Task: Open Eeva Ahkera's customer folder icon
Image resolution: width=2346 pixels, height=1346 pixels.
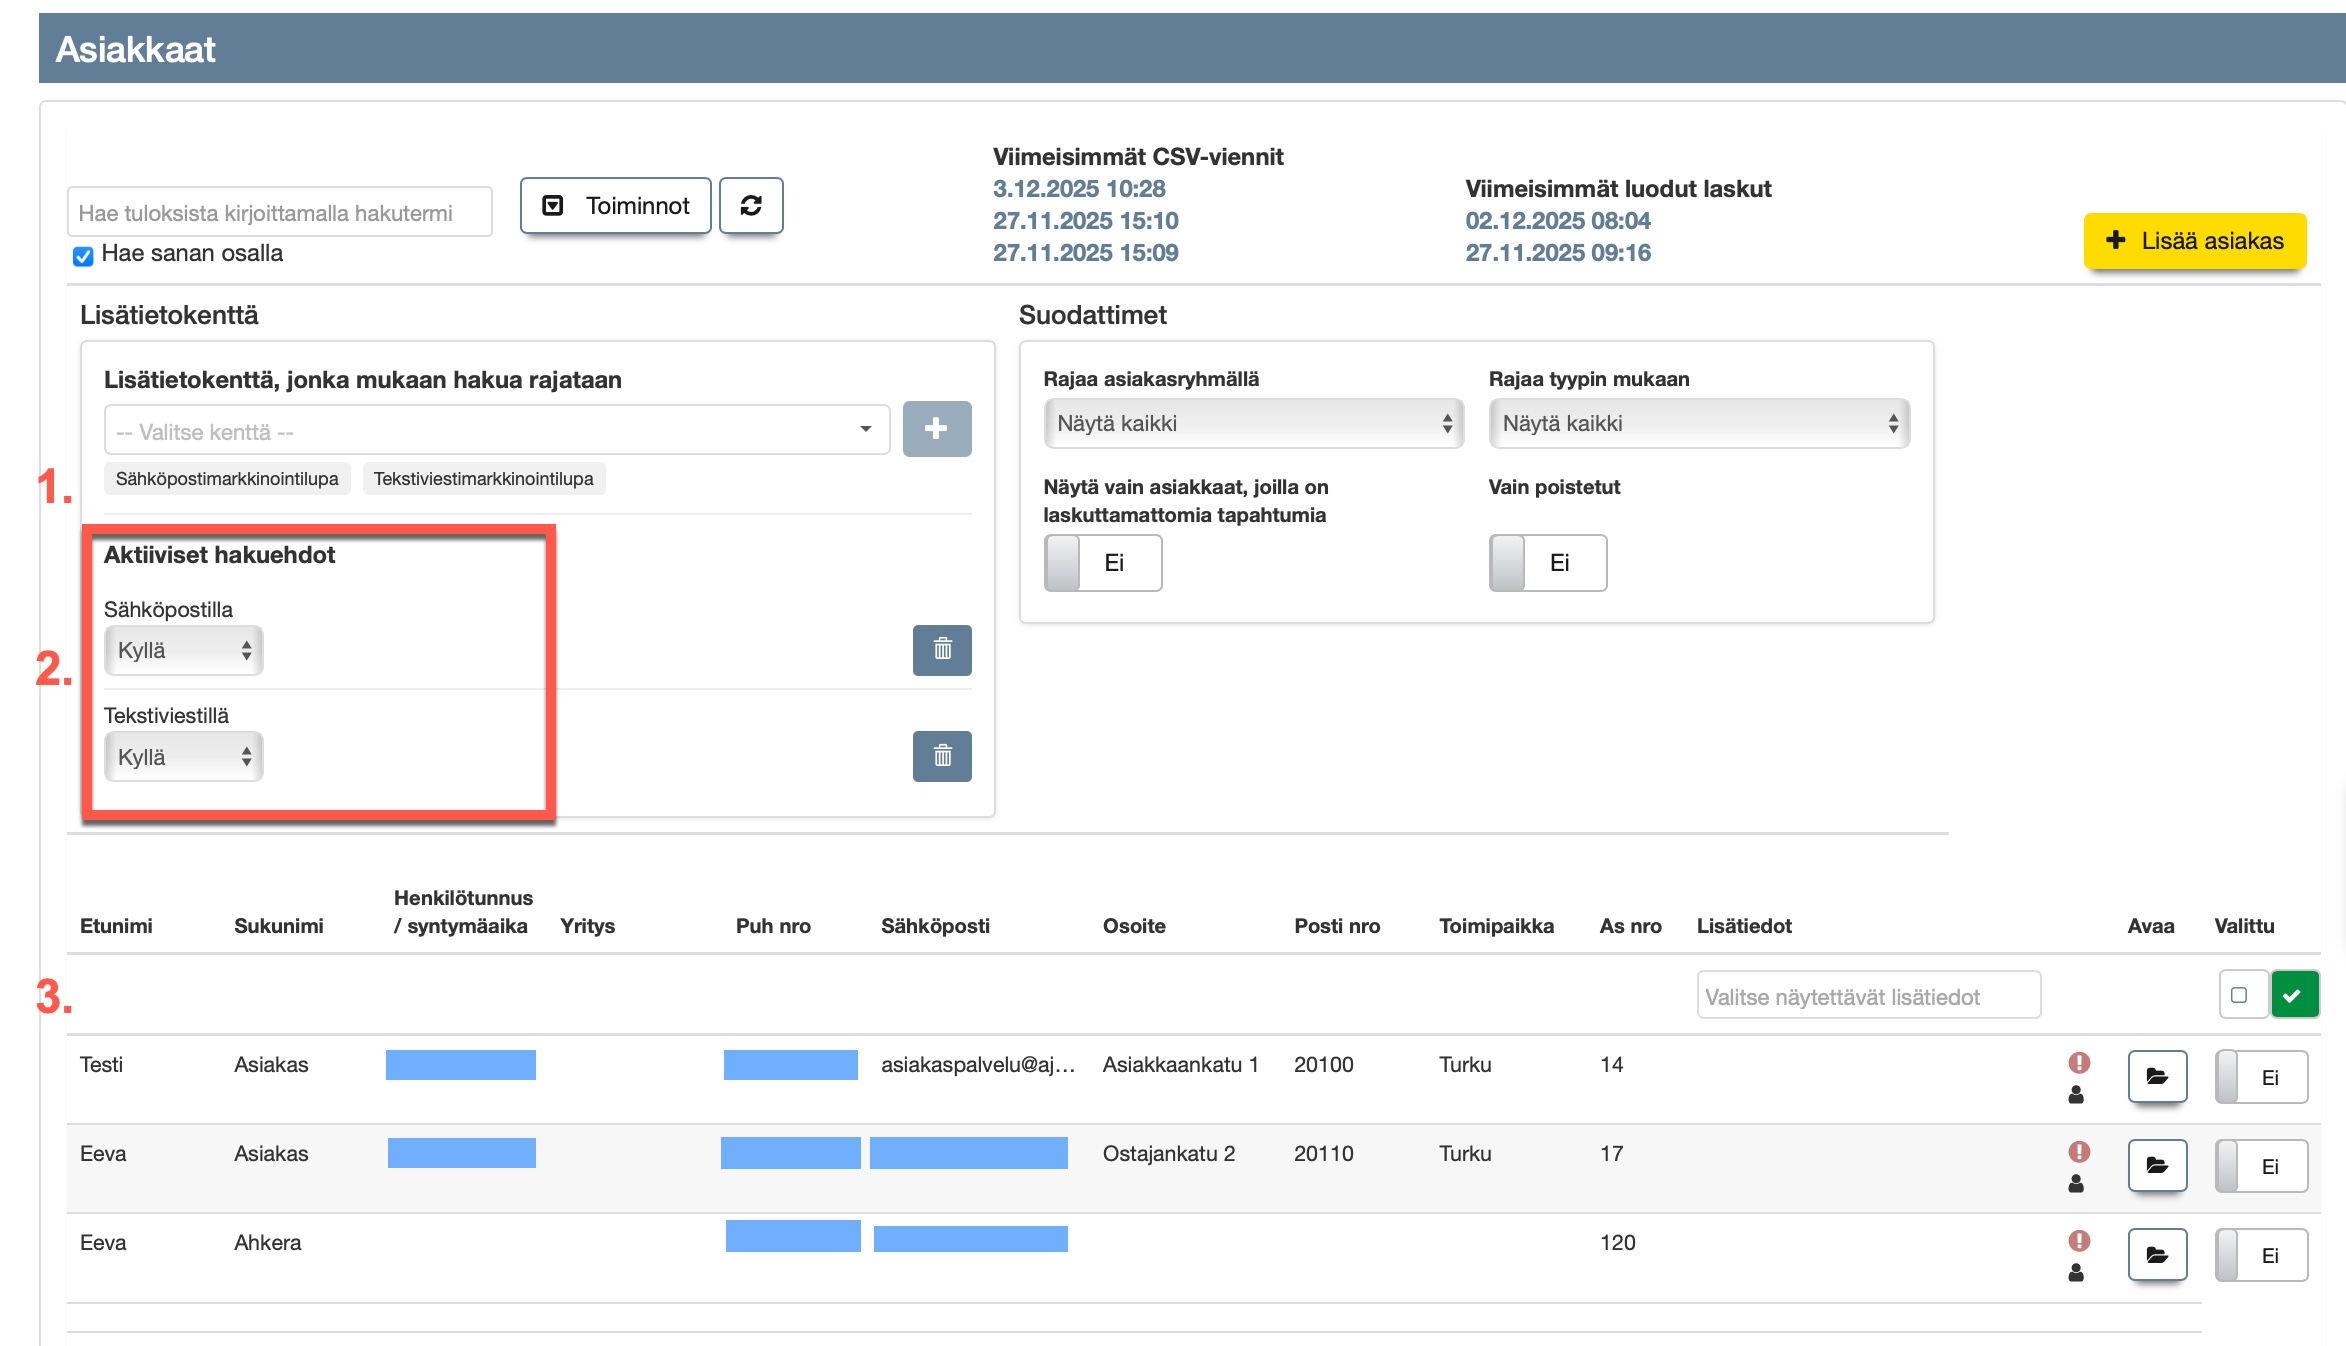Action: coord(2157,1255)
